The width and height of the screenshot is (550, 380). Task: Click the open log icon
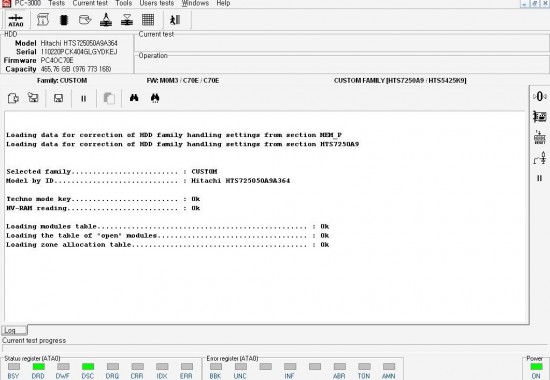[33, 98]
